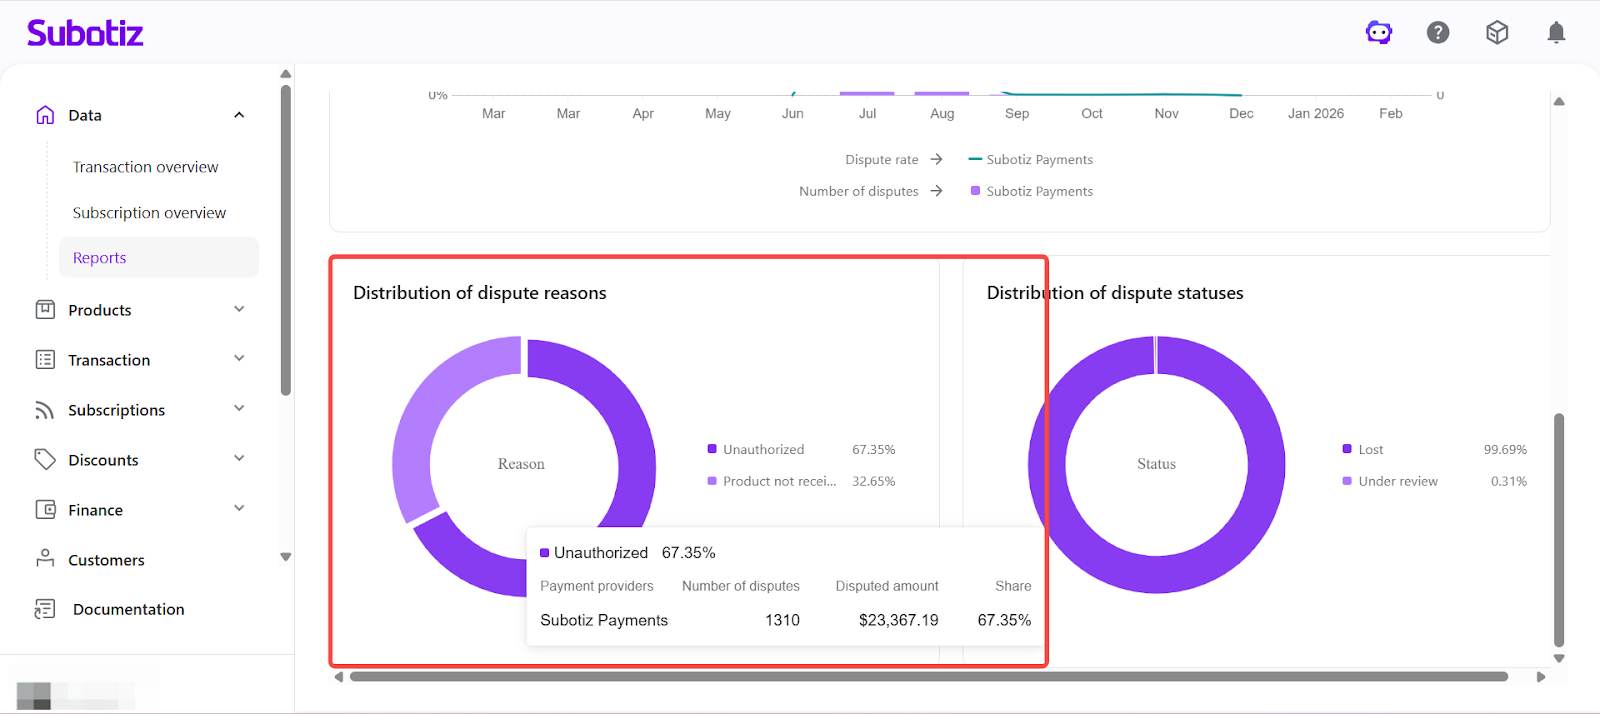Click the horizontal scrollbar right arrow
This screenshot has width=1600, height=714.
[1541, 677]
